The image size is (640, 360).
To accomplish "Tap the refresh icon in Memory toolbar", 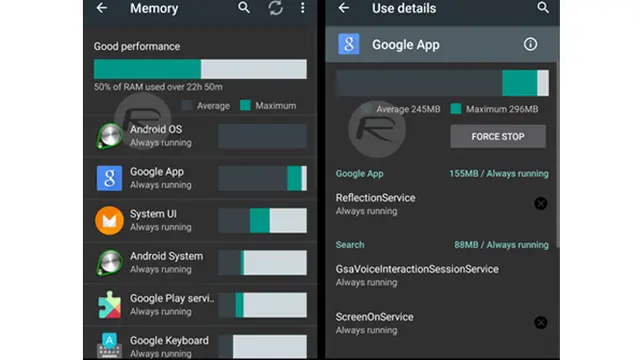I will pyautogui.click(x=276, y=8).
